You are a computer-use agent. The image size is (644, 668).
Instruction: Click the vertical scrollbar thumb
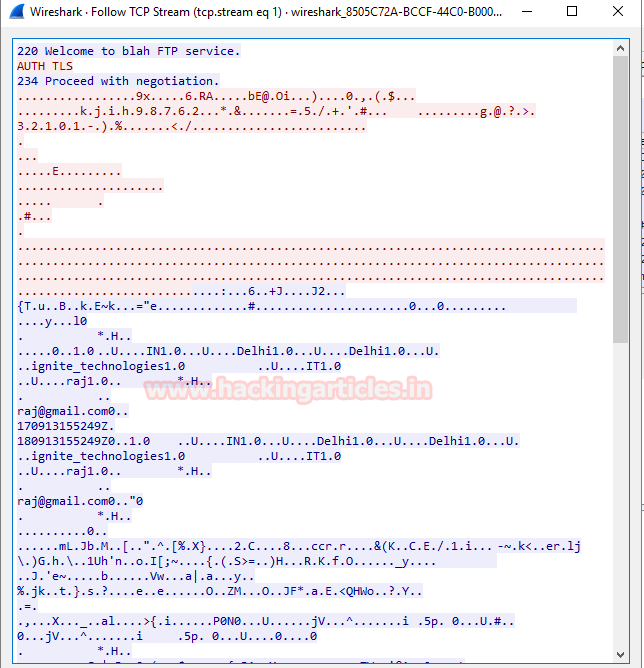pyautogui.click(x=621, y=199)
